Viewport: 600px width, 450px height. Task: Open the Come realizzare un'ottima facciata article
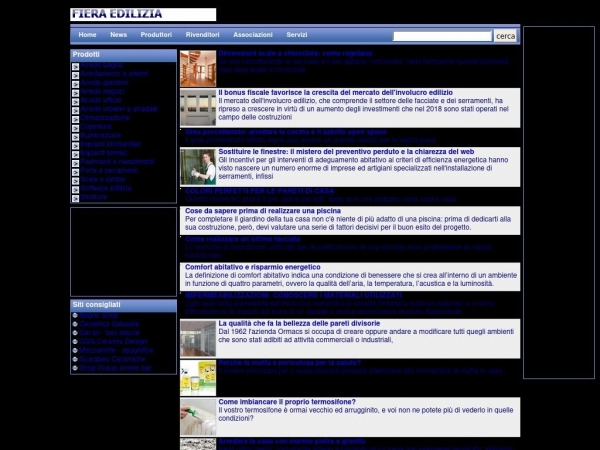coord(243,239)
